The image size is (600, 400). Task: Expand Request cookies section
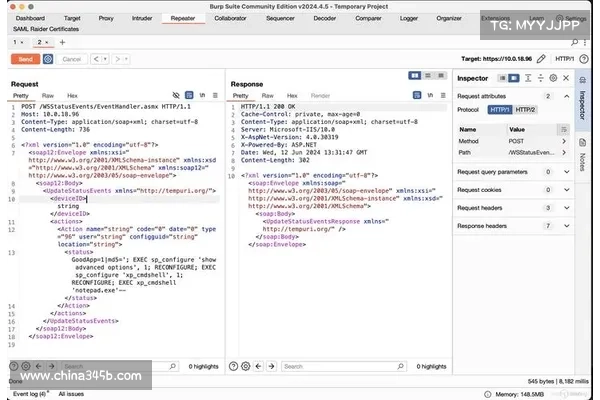click(x=567, y=190)
